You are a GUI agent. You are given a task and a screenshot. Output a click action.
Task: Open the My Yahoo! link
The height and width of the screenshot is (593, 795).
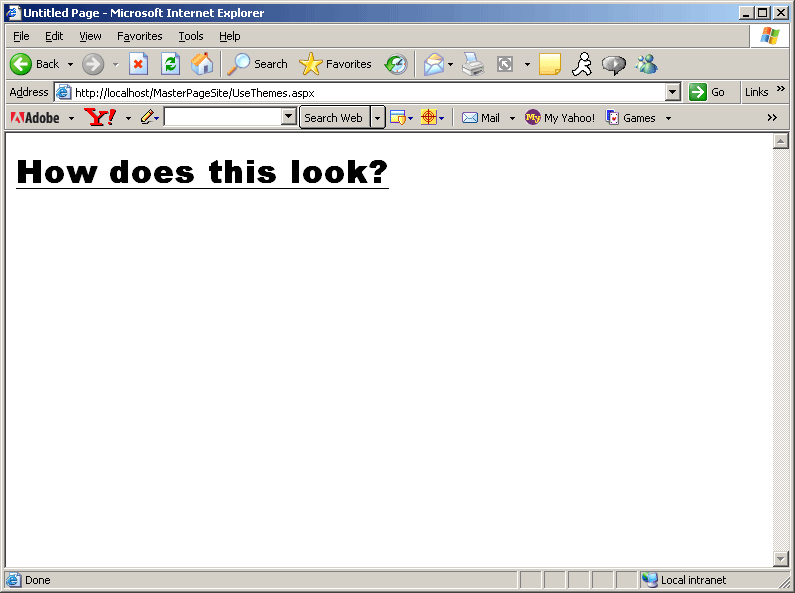(560, 118)
